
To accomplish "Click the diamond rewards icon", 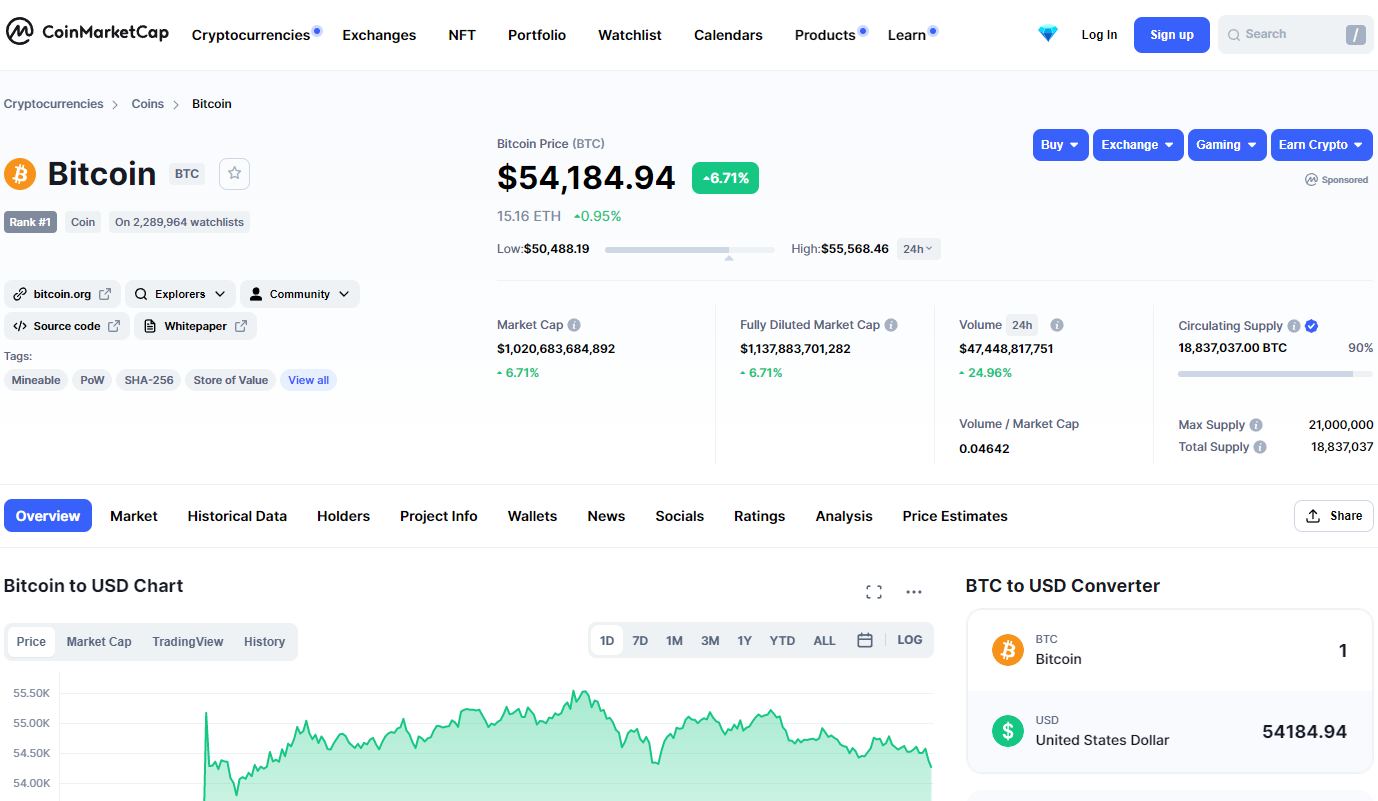I will coord(1047,34).
